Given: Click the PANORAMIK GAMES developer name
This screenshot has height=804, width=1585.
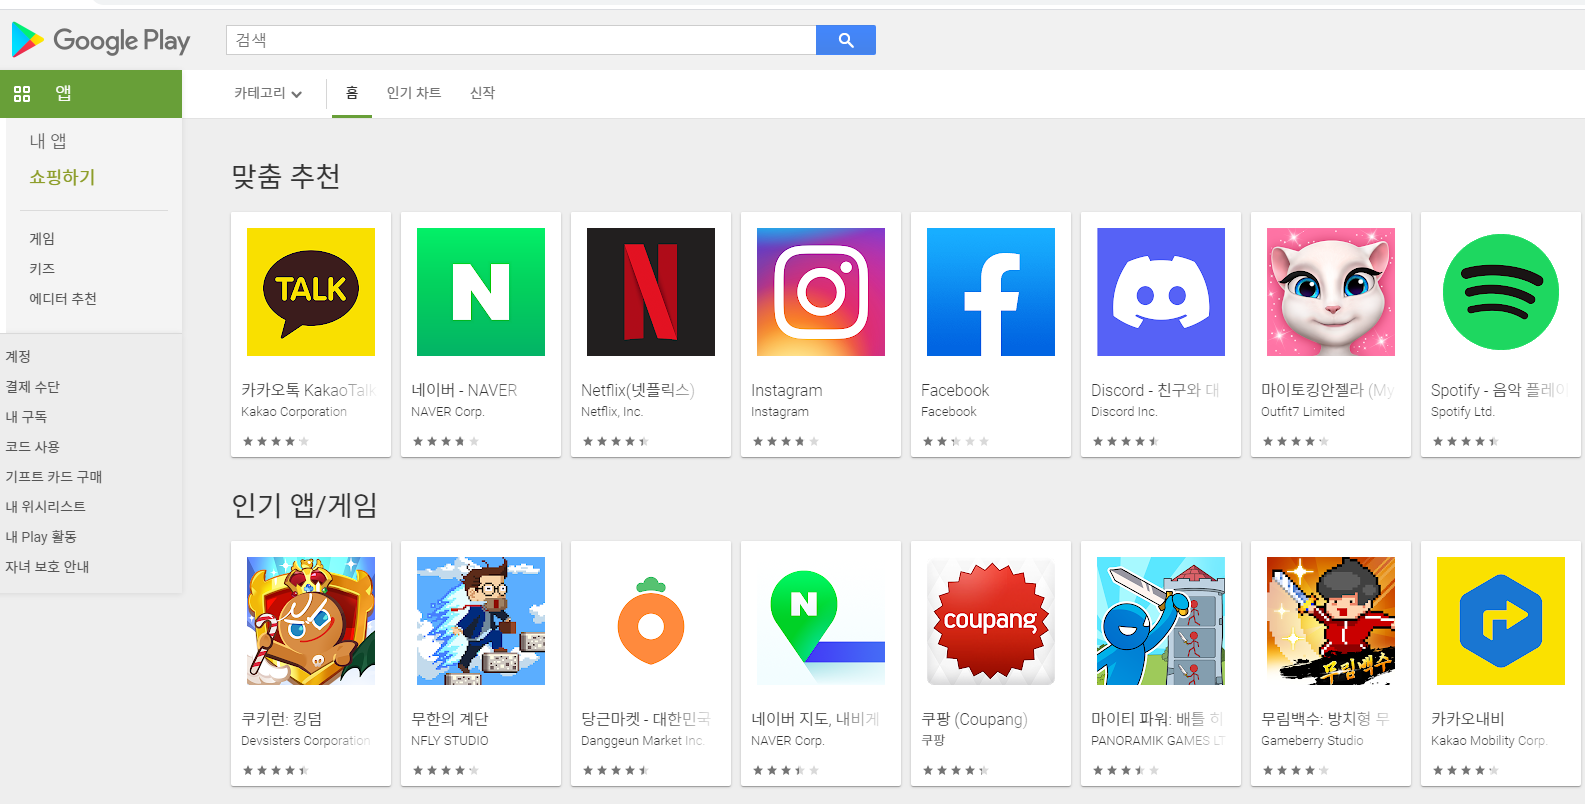Looking at the screenshot, I should (x=1158, y=741).
